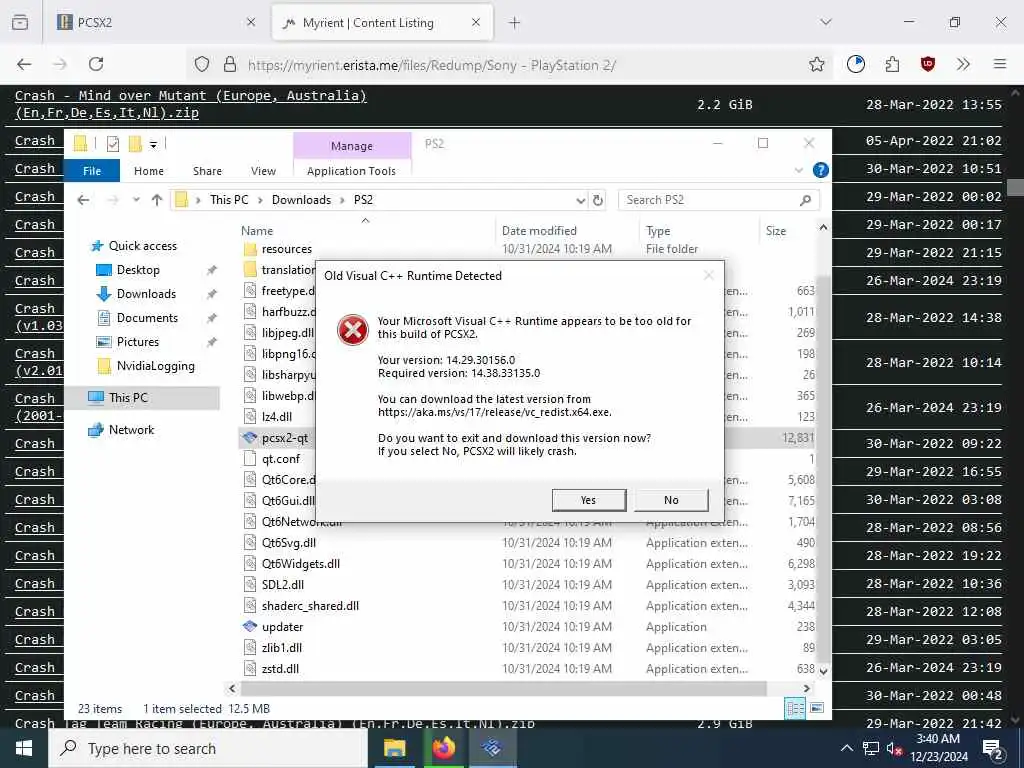Open the File menu in Explorer

[x=92, y=170]
